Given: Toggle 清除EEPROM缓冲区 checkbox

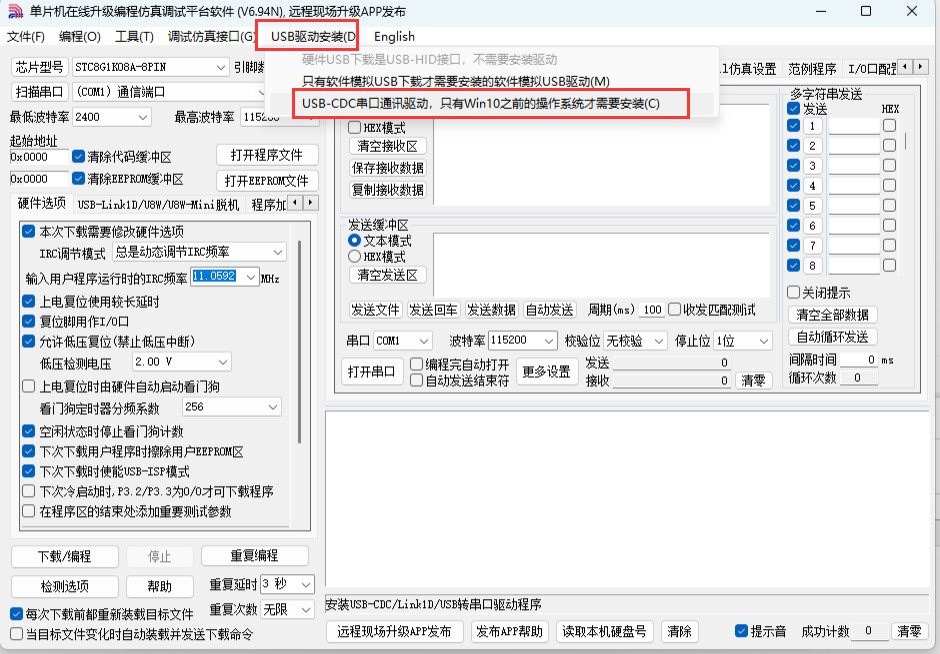Looking at the screenshot, I should click(x=79, y=179).
